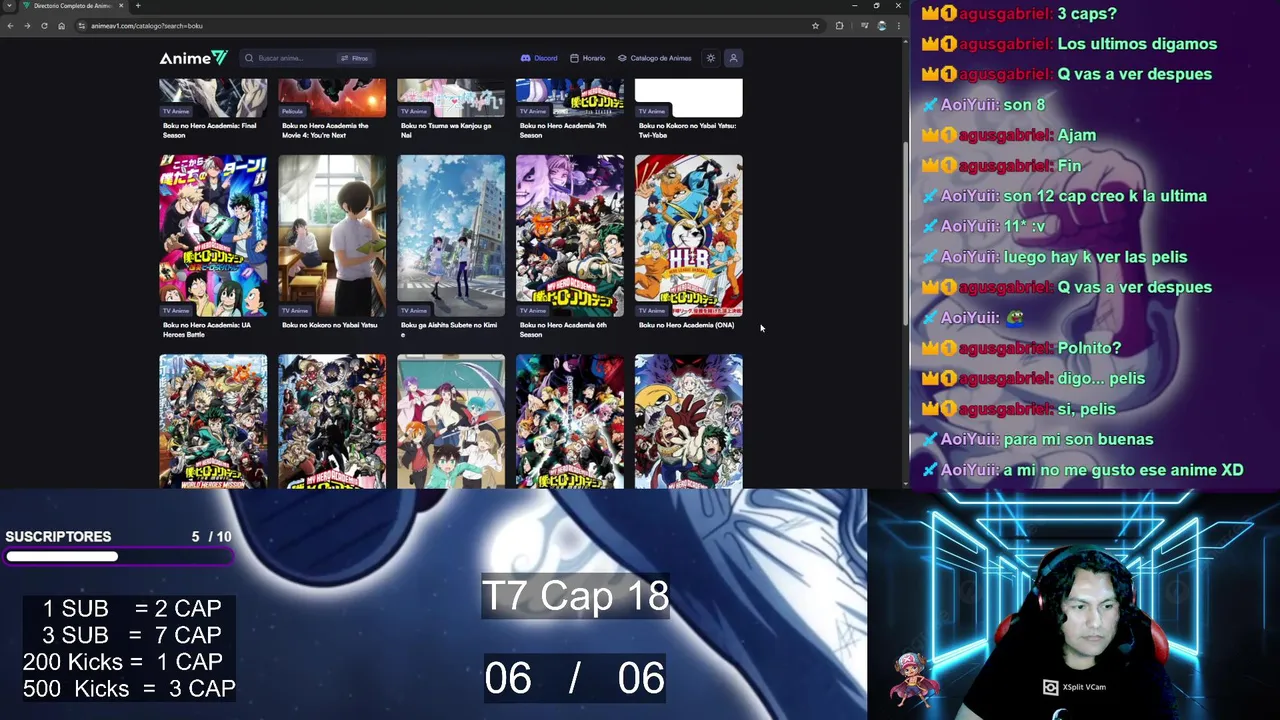
Task: Open the browser home page icon
Action: coord(61,26)
